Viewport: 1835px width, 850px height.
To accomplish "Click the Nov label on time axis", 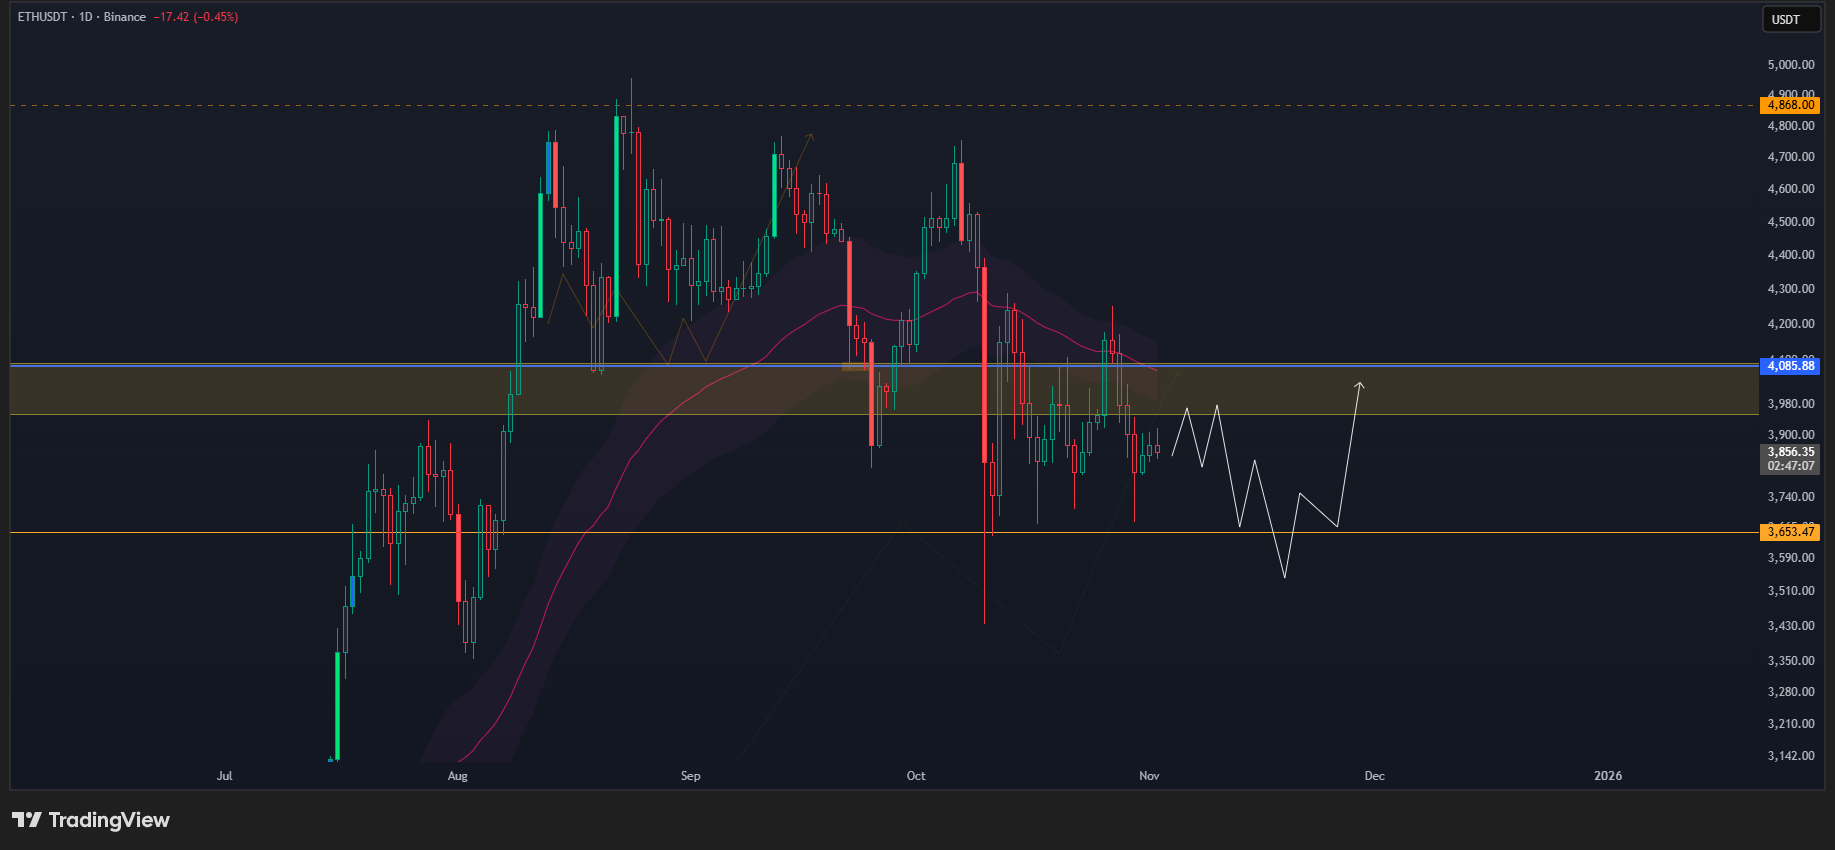I will (x=1149, y=776).
